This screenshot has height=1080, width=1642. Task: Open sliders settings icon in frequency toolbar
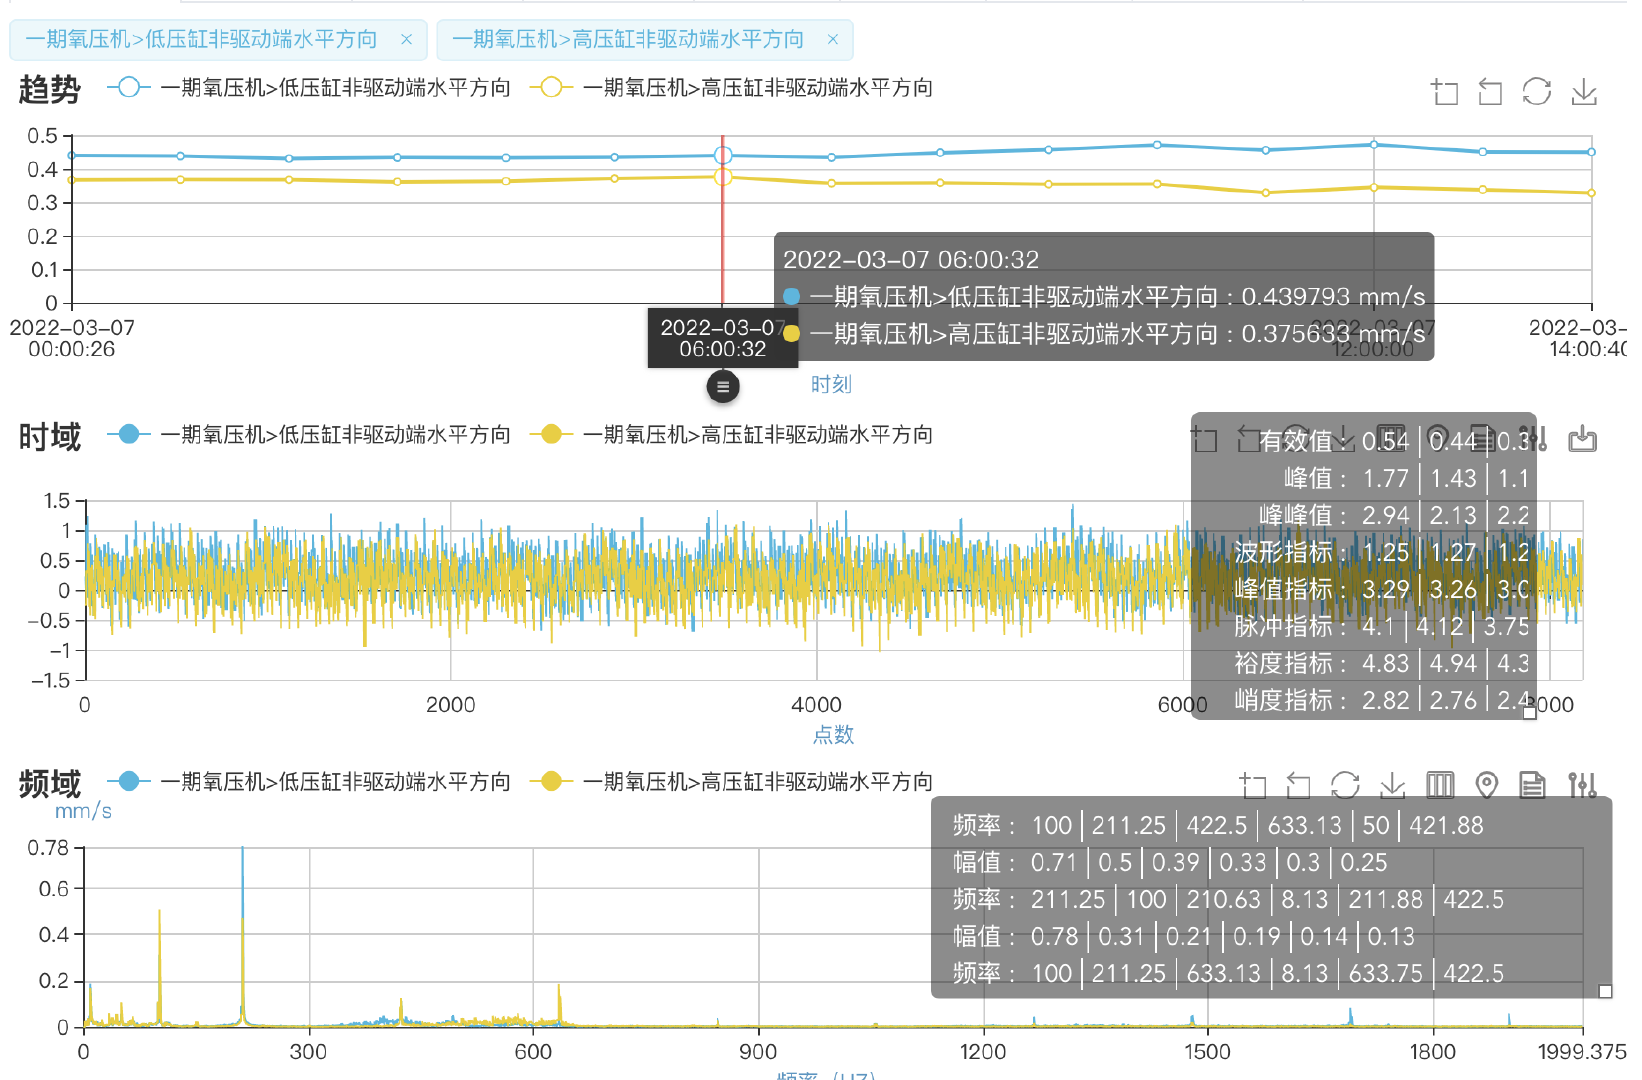[1582, 785]
